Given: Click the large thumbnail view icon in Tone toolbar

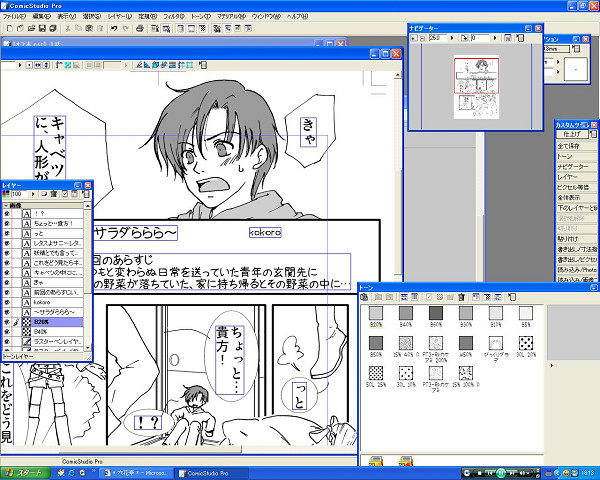Looking at the screenshot, I should 404,297.
